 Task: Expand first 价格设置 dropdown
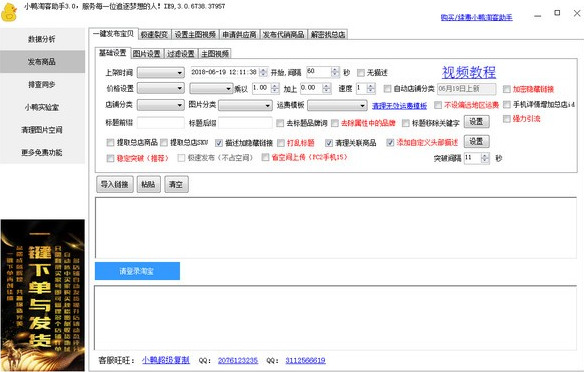tap(161, 88)
